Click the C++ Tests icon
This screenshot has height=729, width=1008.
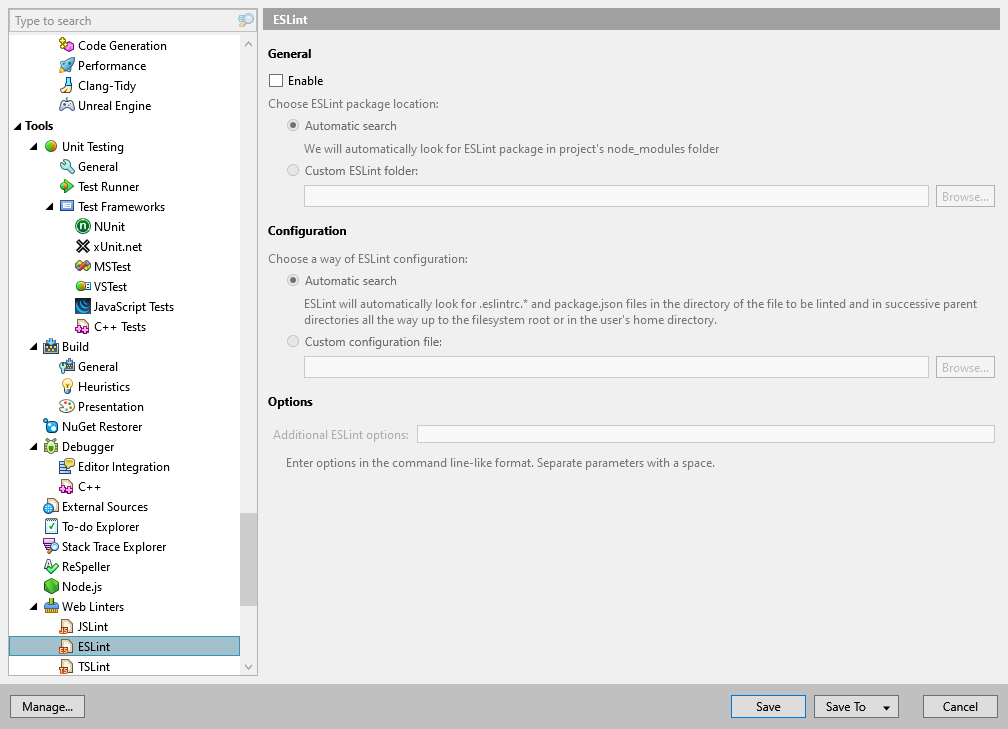coord(83,327)
